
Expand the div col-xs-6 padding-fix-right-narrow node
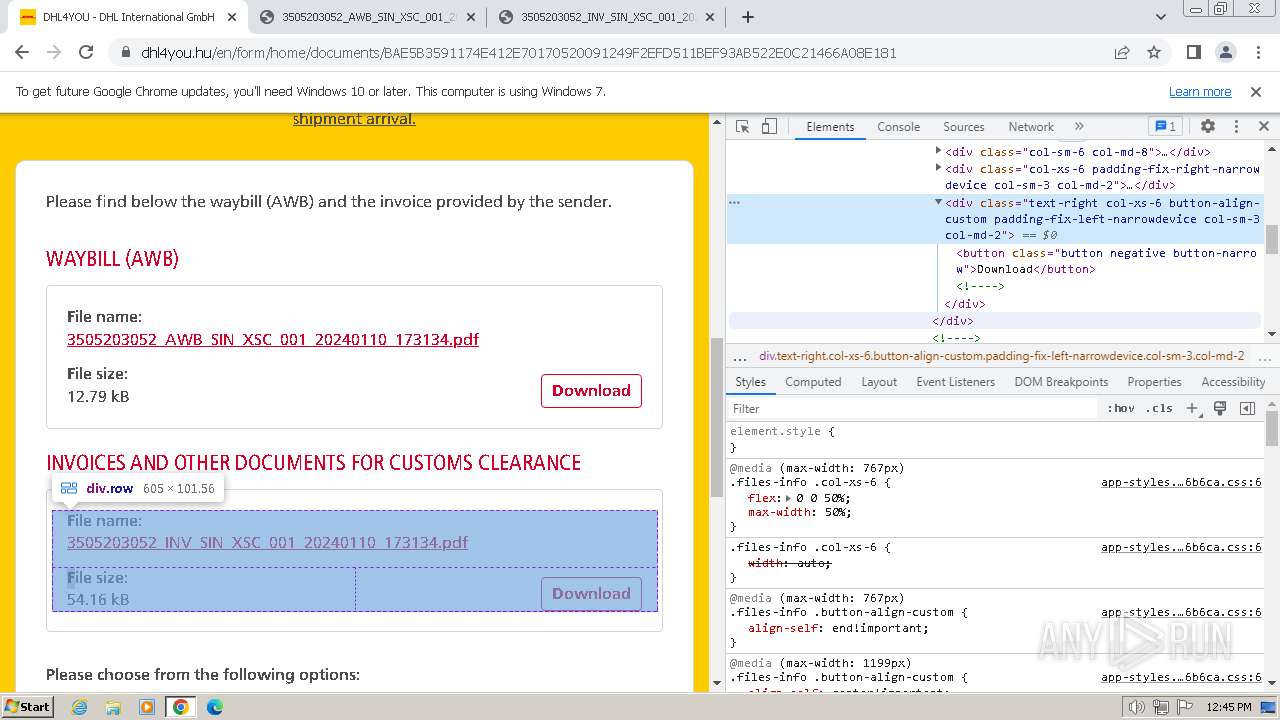click(x=938, y=168)
